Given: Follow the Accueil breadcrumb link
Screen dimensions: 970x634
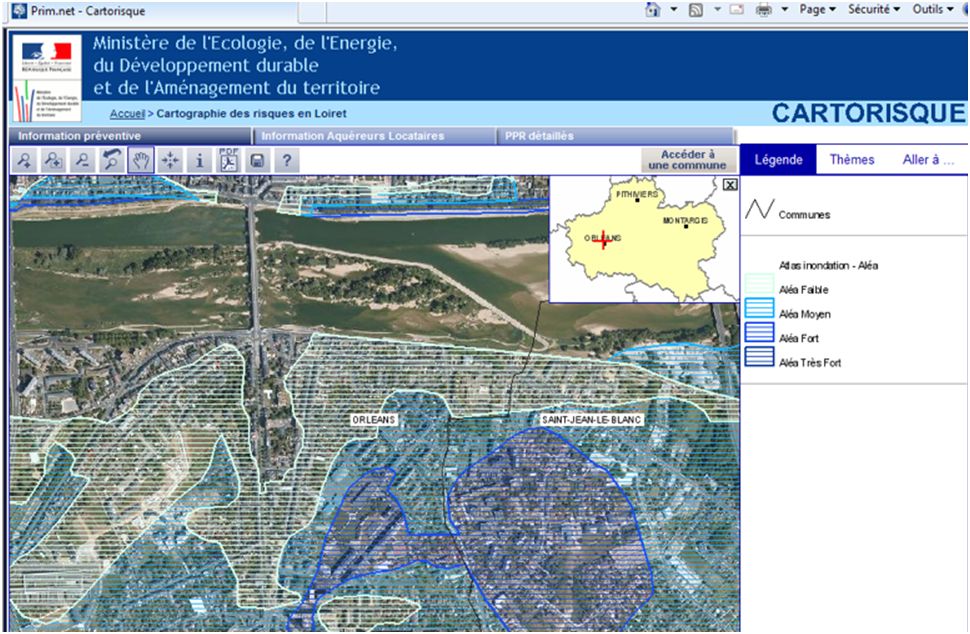Looking at the screenshot, I should point(127,114).
